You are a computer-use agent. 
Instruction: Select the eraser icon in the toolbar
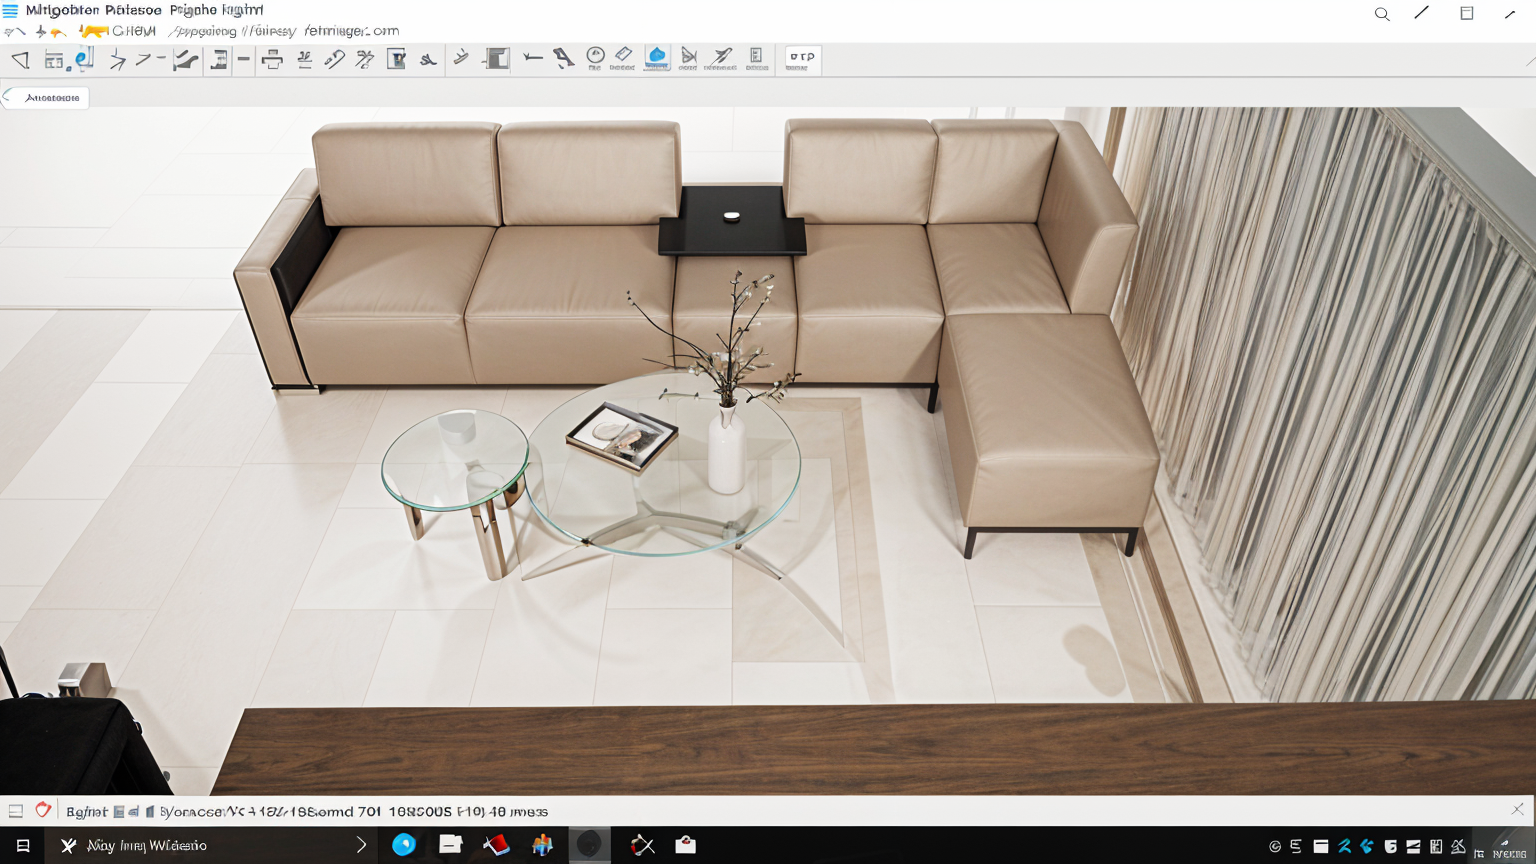coord(623,57)
